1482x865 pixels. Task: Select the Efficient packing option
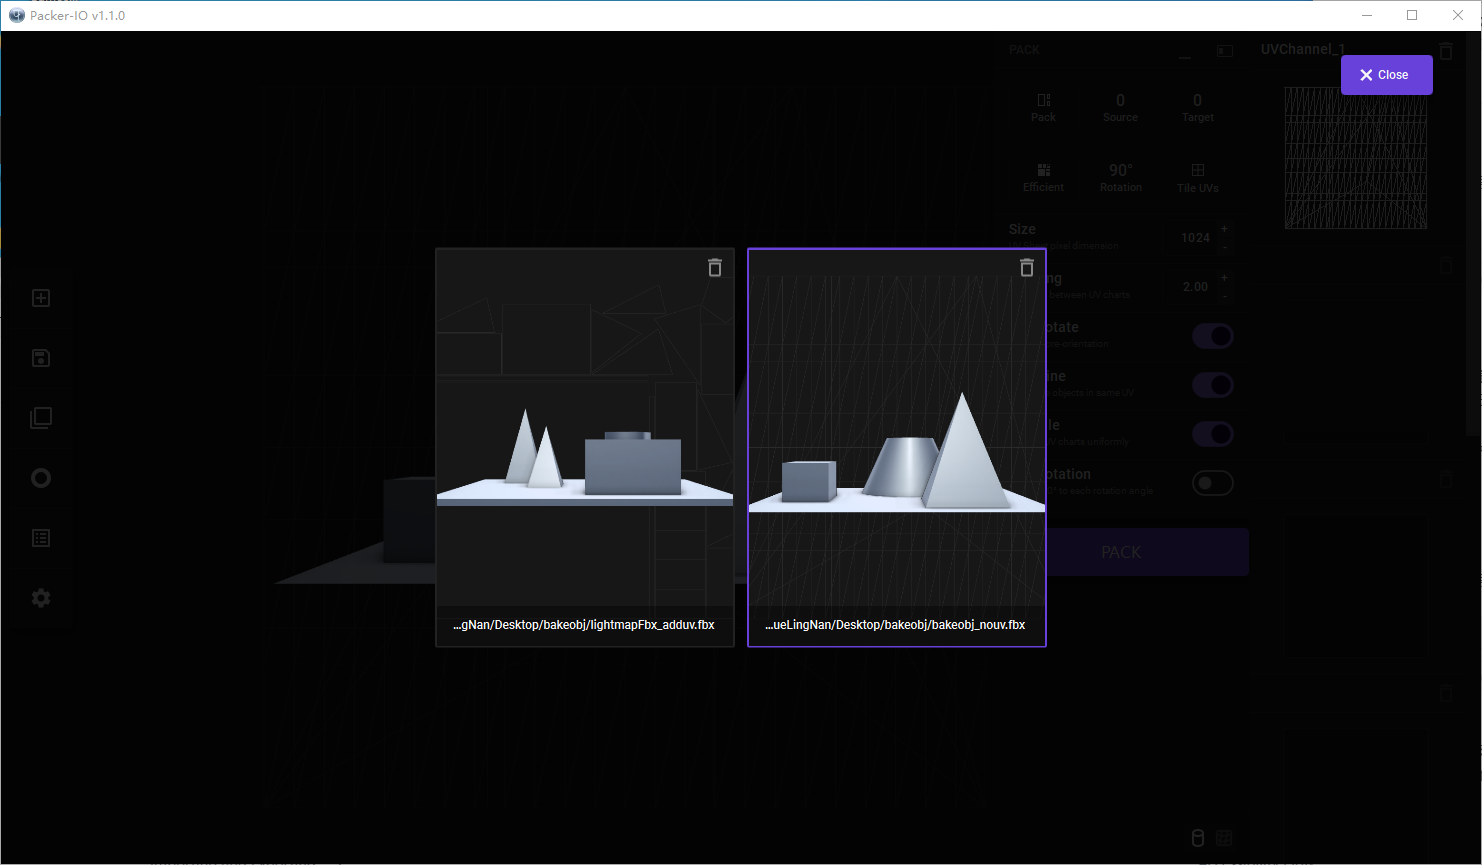coord(1044,177)
